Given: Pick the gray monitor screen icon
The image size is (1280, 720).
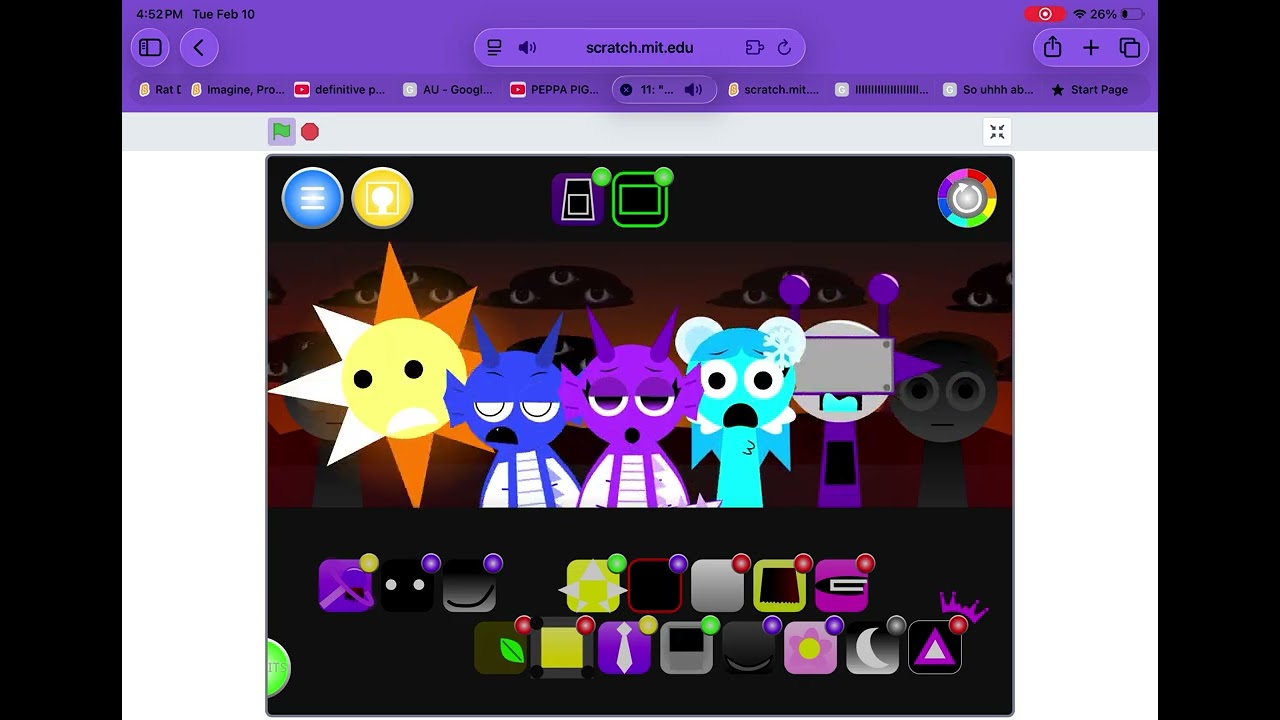Looking at the screenshot, I should (x=686, y=647).
